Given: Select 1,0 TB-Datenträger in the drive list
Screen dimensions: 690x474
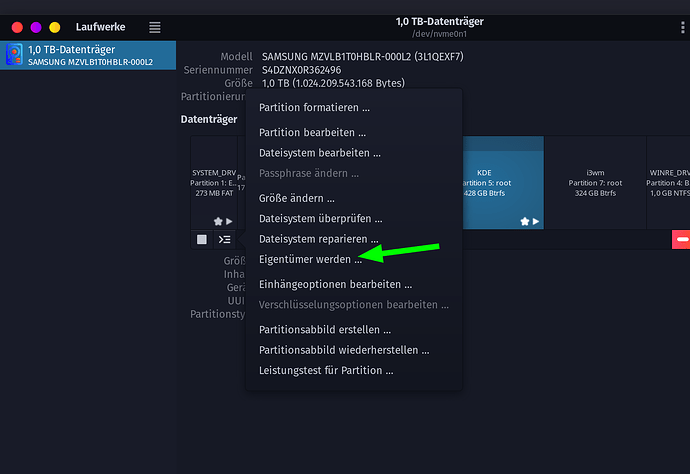Looking at the screenshot, I should (x=90, y=55).
